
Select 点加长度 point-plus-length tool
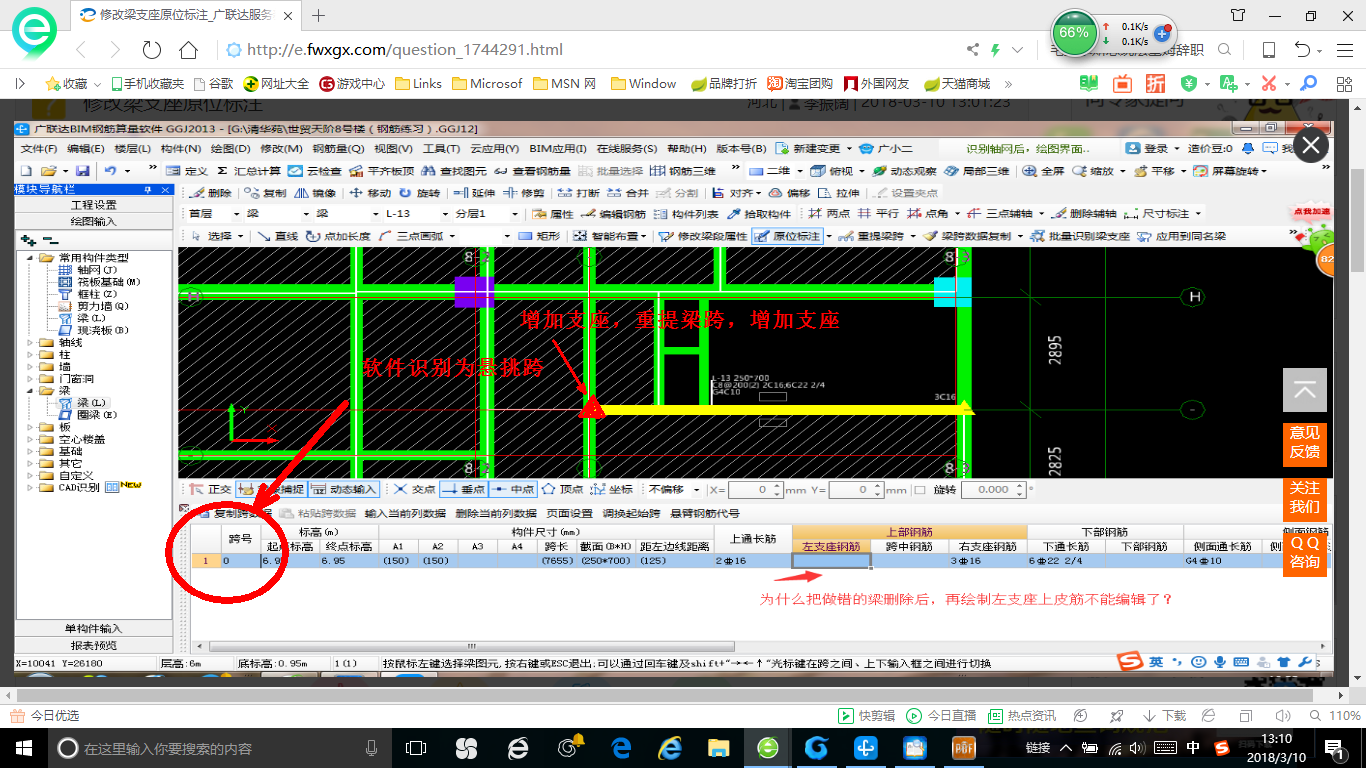point(338,236)
